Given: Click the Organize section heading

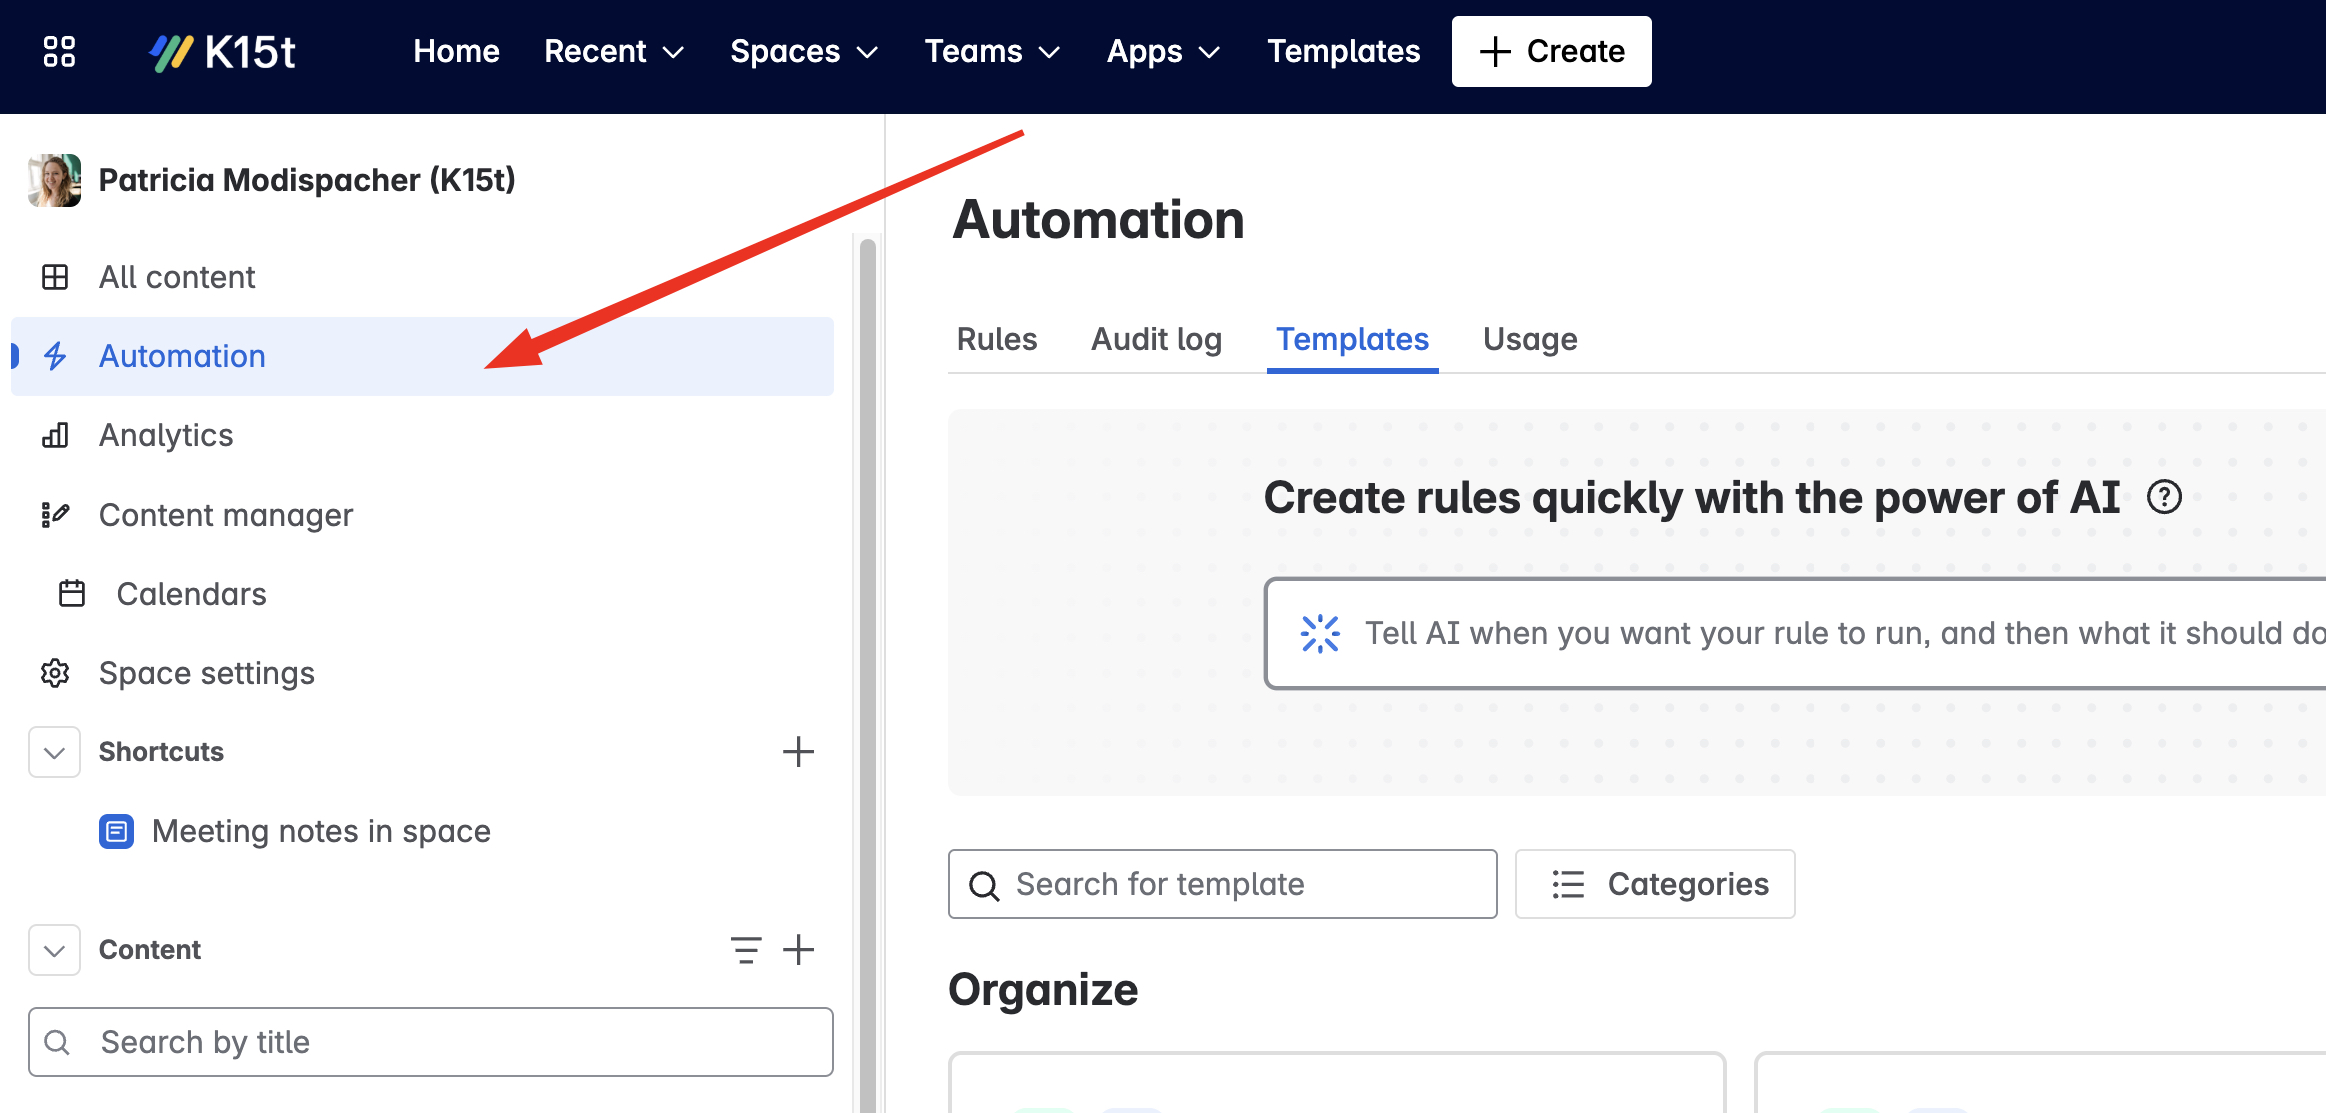Looking at the screenshot, I should (x=1043, y=990).
